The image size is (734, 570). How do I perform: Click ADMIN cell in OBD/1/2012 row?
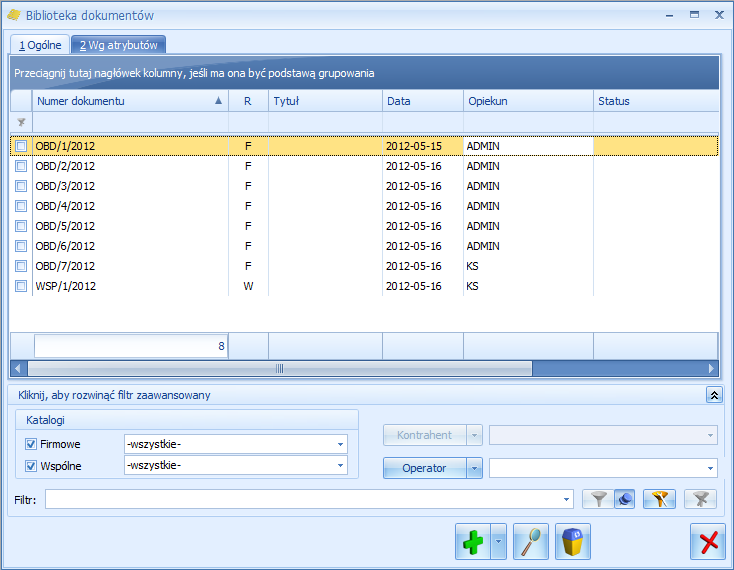click(x=528, y=146)
